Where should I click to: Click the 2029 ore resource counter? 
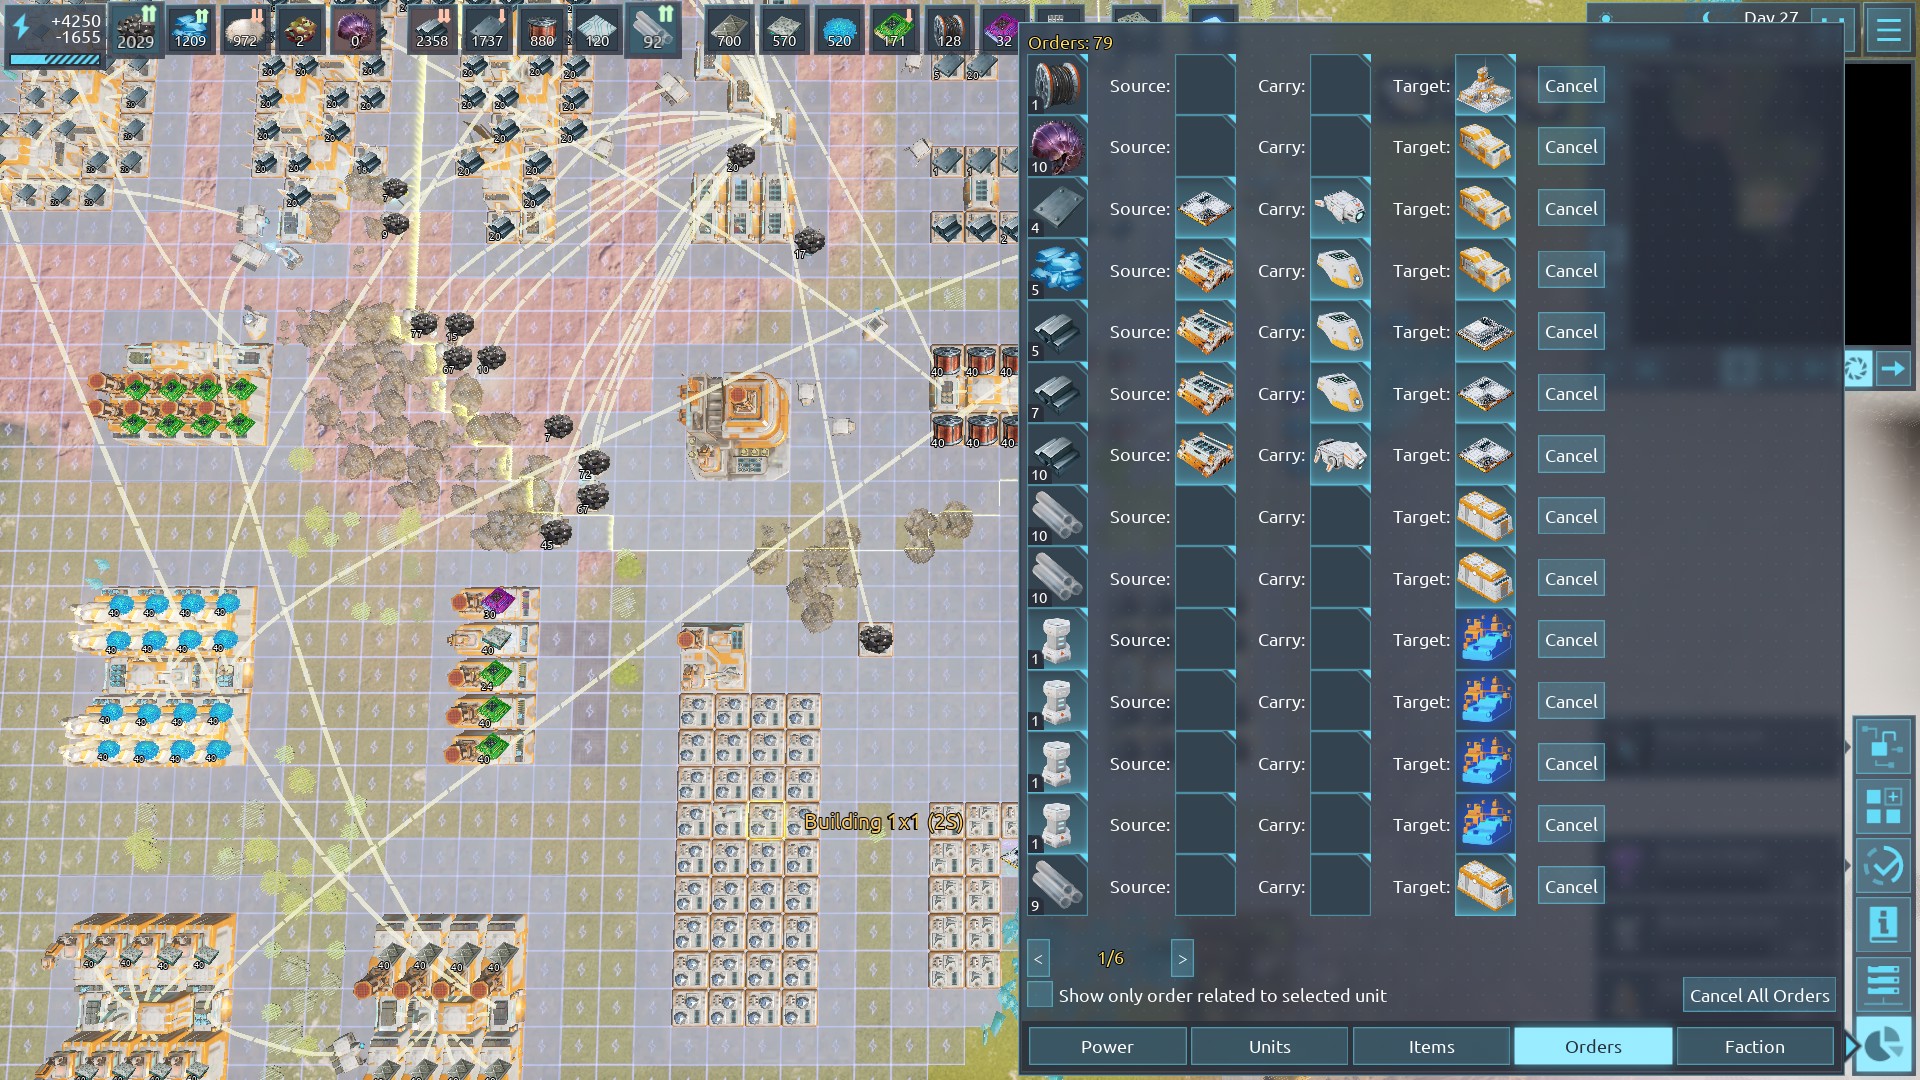coord(136,30)
